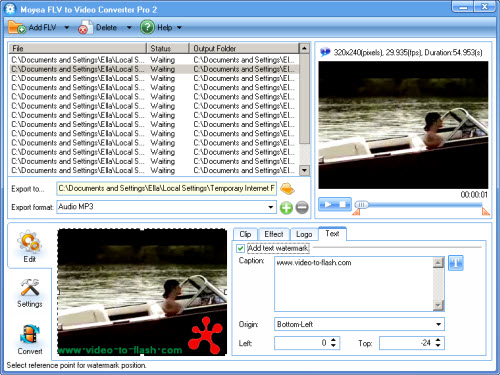Click the Export to path field
Viewport: 500px width, 375px height.
pyautogui.click(x=166, y=188)
